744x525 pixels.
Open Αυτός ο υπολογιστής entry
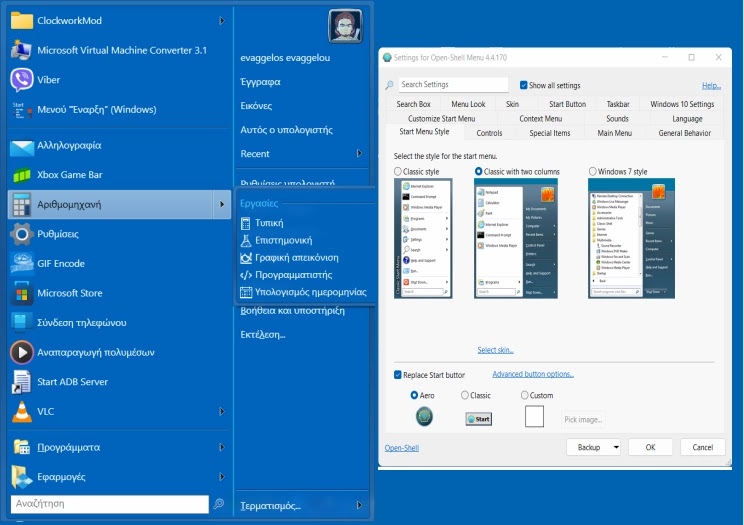pyautogui.click(x=287, y=130)
